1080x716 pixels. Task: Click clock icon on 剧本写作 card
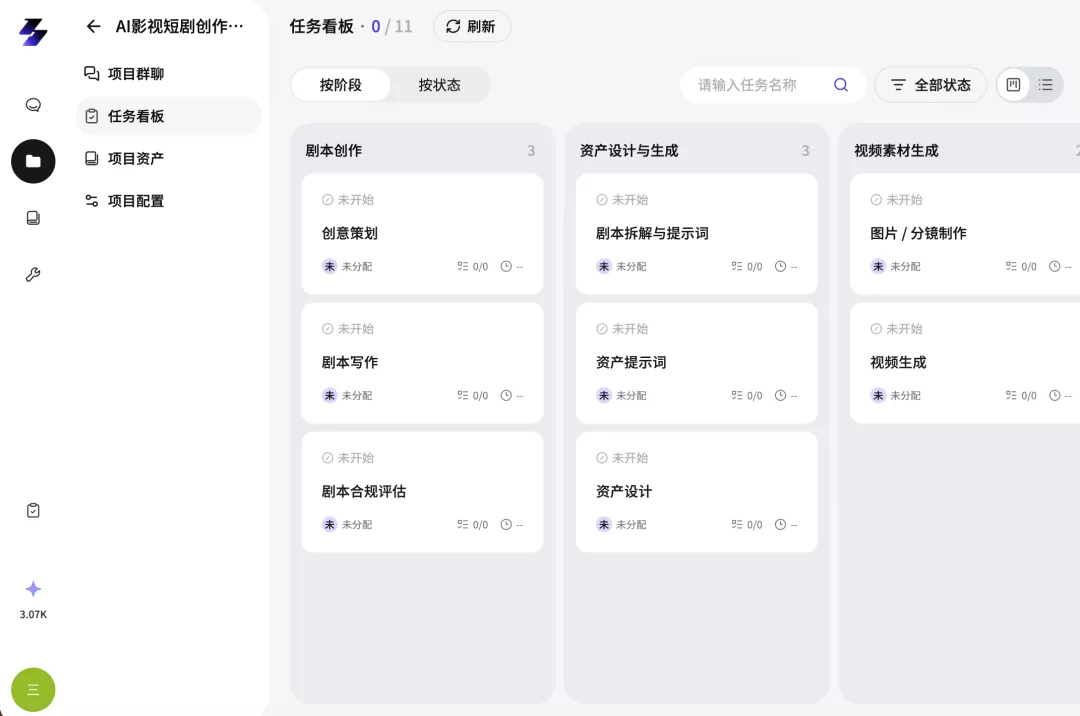coord(506,395)
